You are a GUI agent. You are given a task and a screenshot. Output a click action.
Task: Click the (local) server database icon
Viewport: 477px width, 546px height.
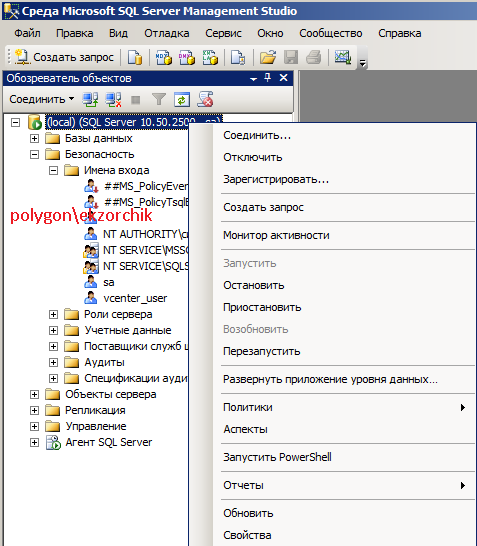tap(35, 122)
